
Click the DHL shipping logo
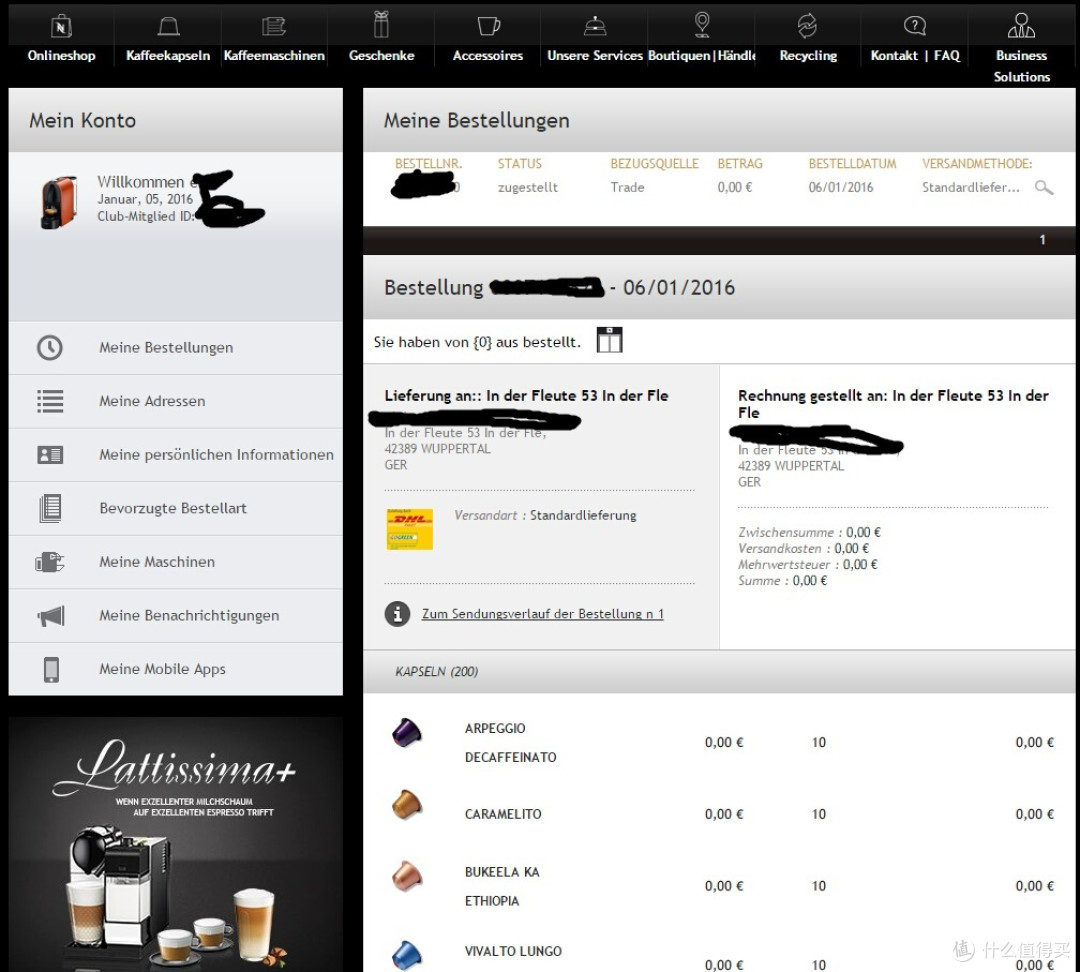tap(410, 528)
